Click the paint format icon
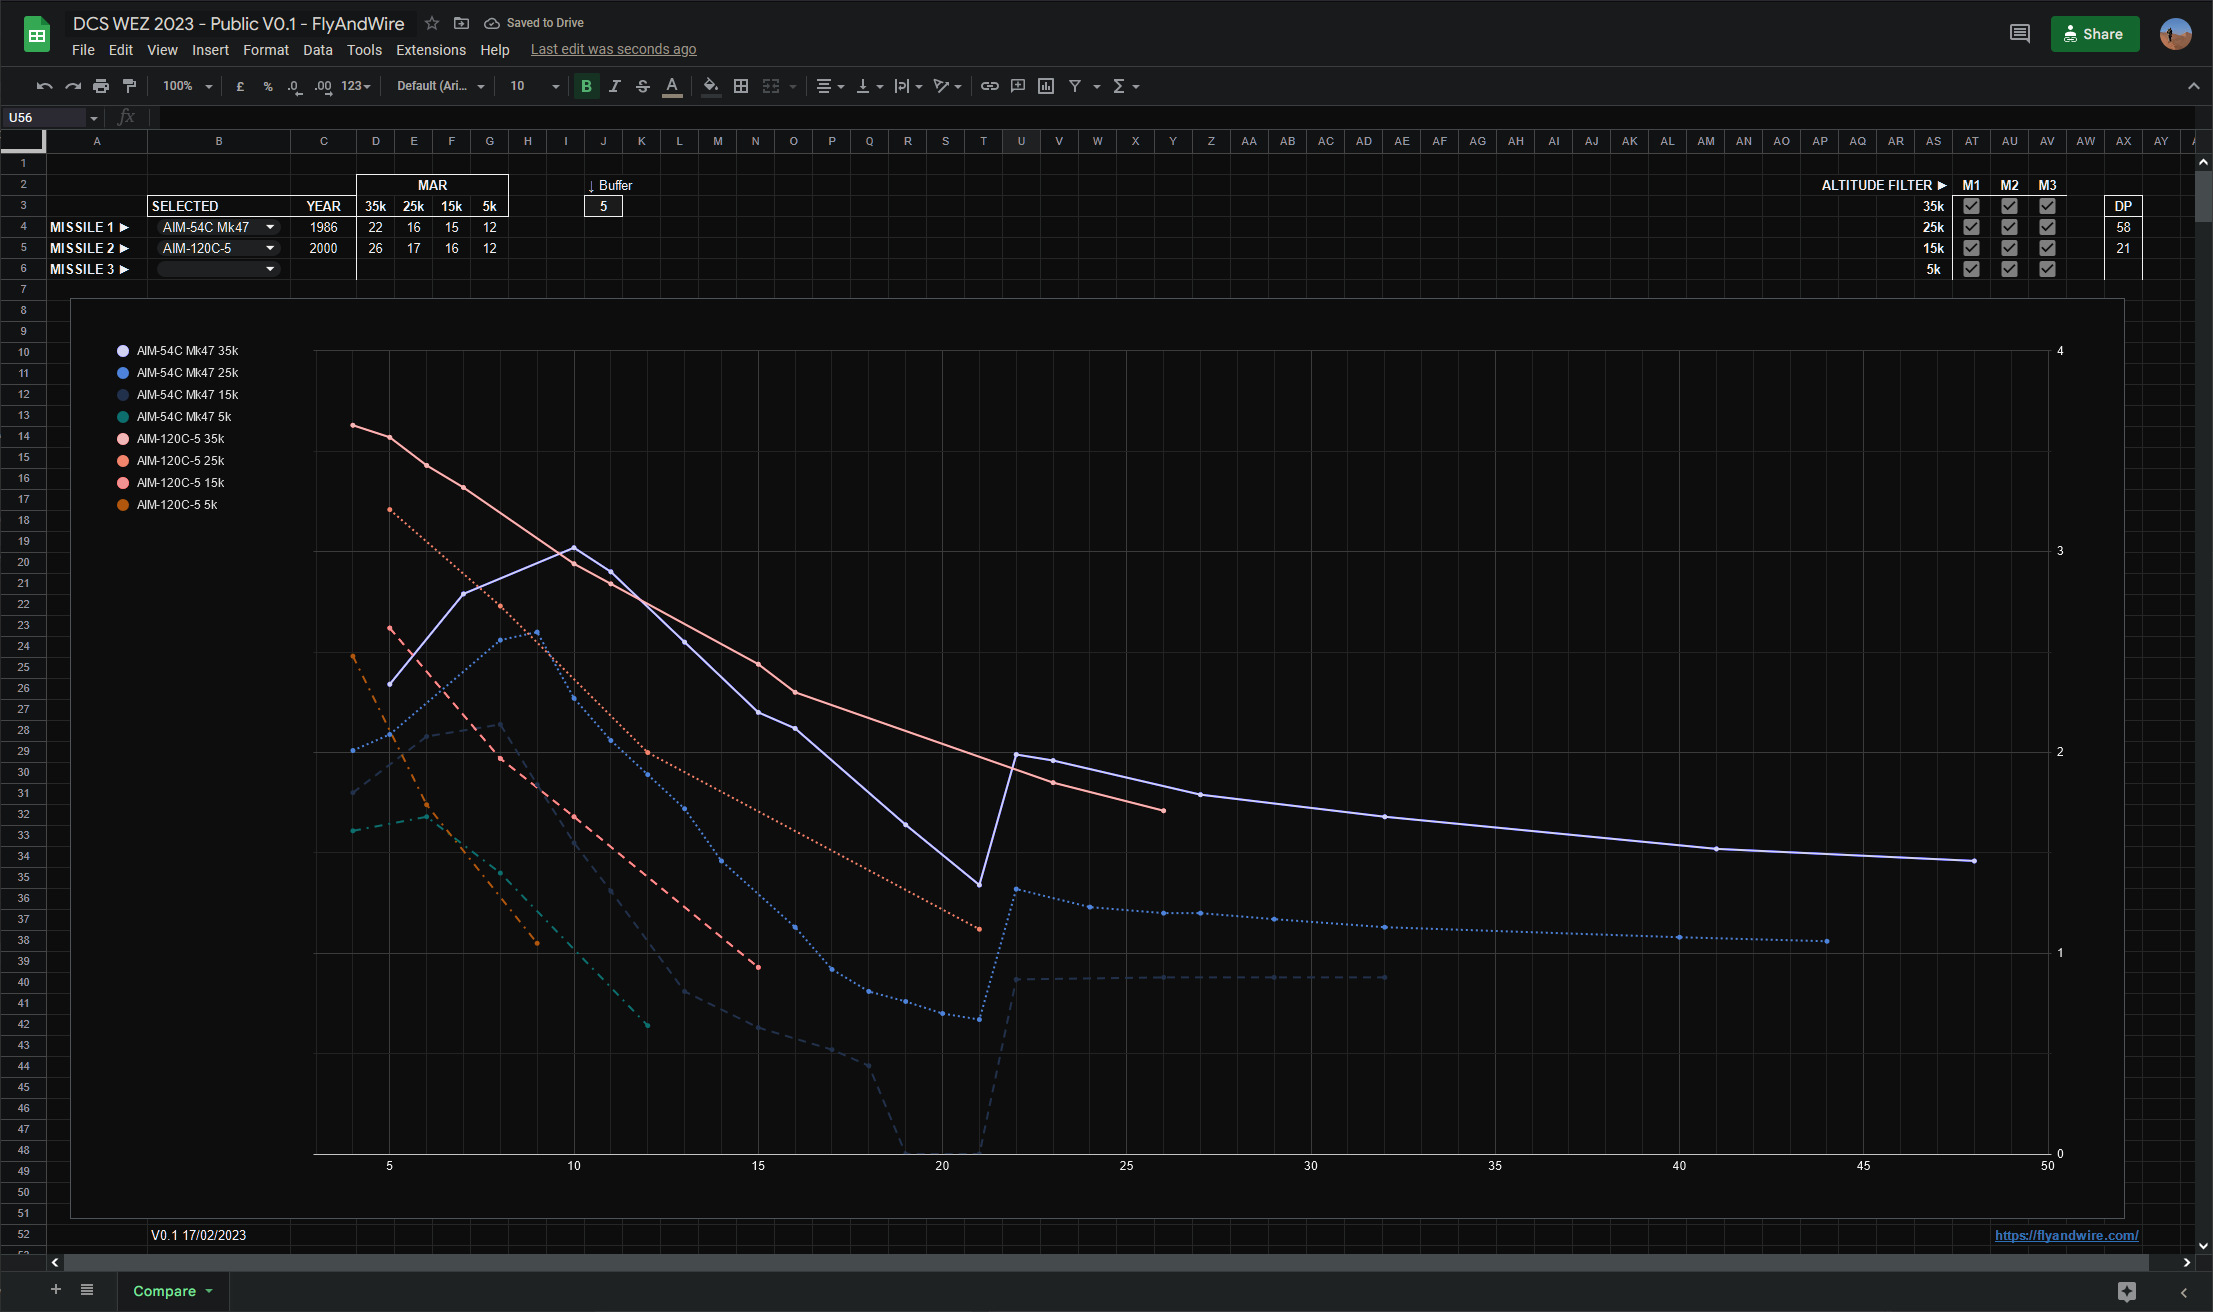The height and width of the screenshot is (1312, 2213). (x=129, y=86)
